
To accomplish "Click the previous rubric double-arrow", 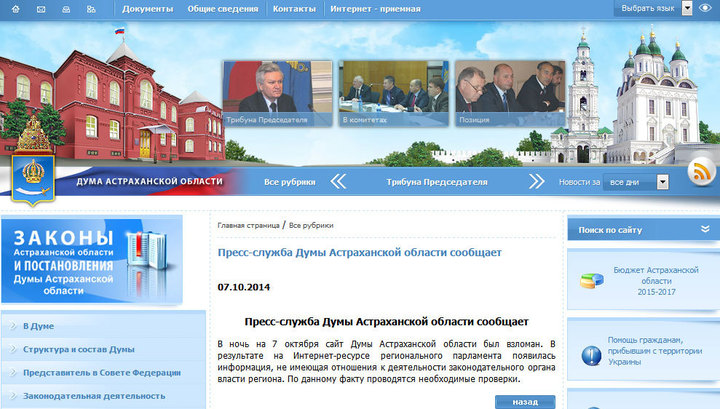I will point(338,181).
